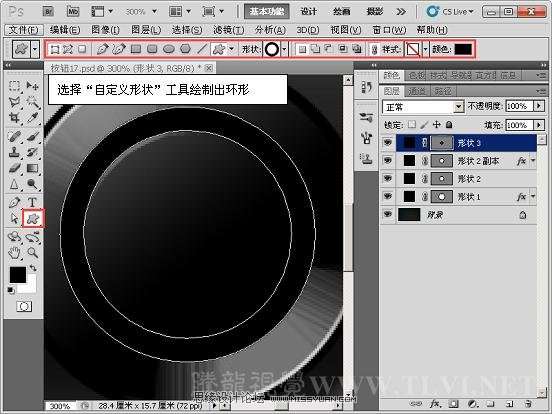
Task: Switch to the 路径 tab
Action: point(443,92)
